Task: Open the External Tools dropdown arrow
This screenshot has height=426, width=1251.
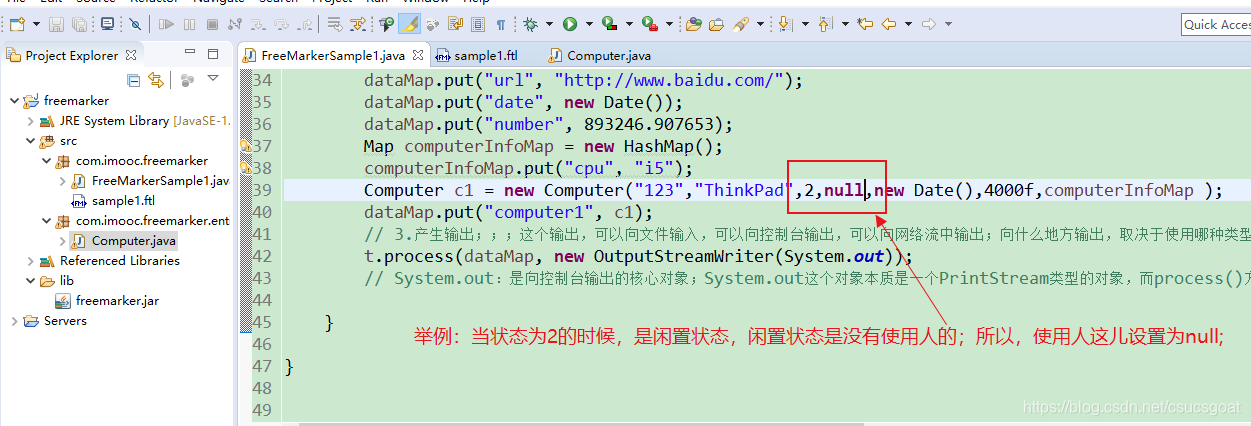Action: [x=669, y=24]
